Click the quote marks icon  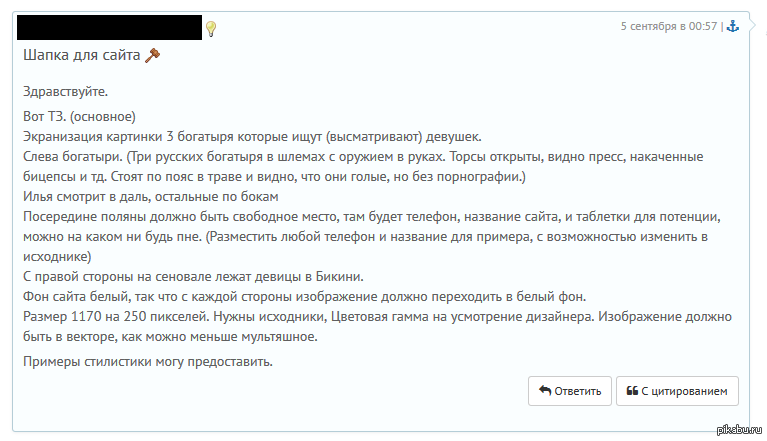point(633,390)
